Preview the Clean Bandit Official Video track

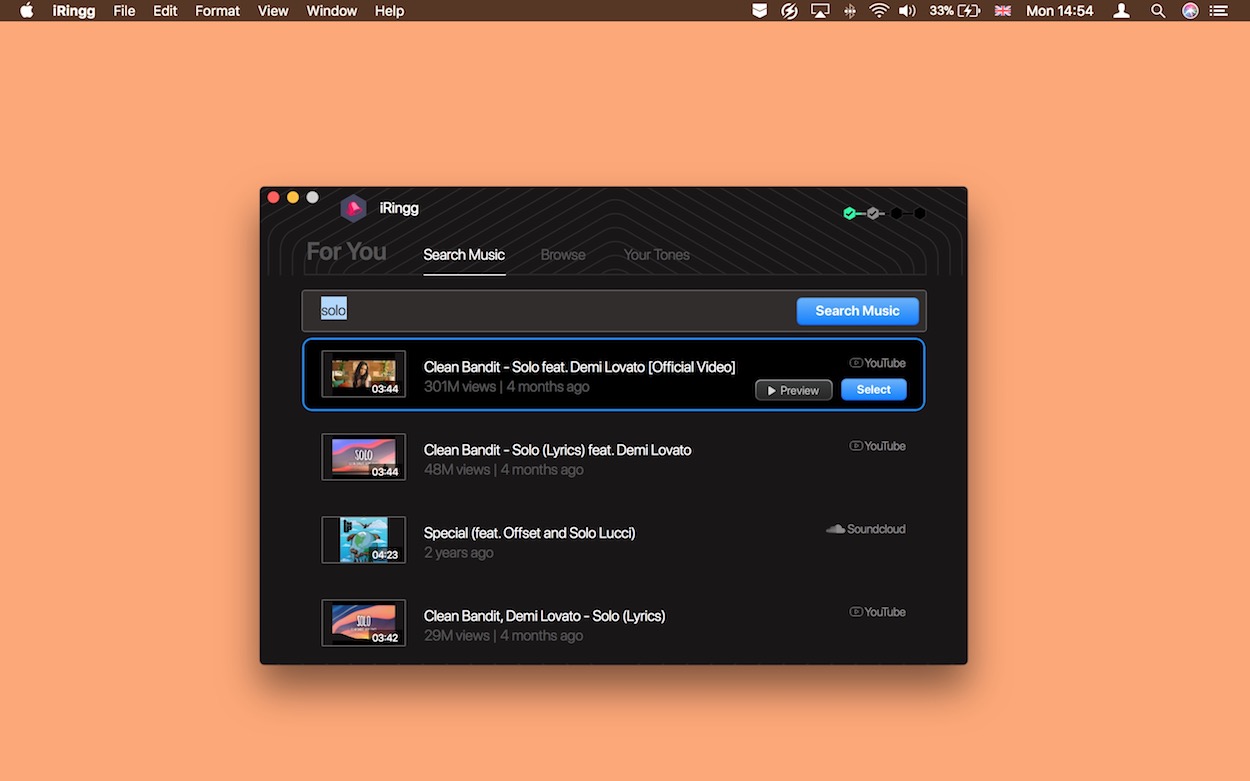point(794,390)
